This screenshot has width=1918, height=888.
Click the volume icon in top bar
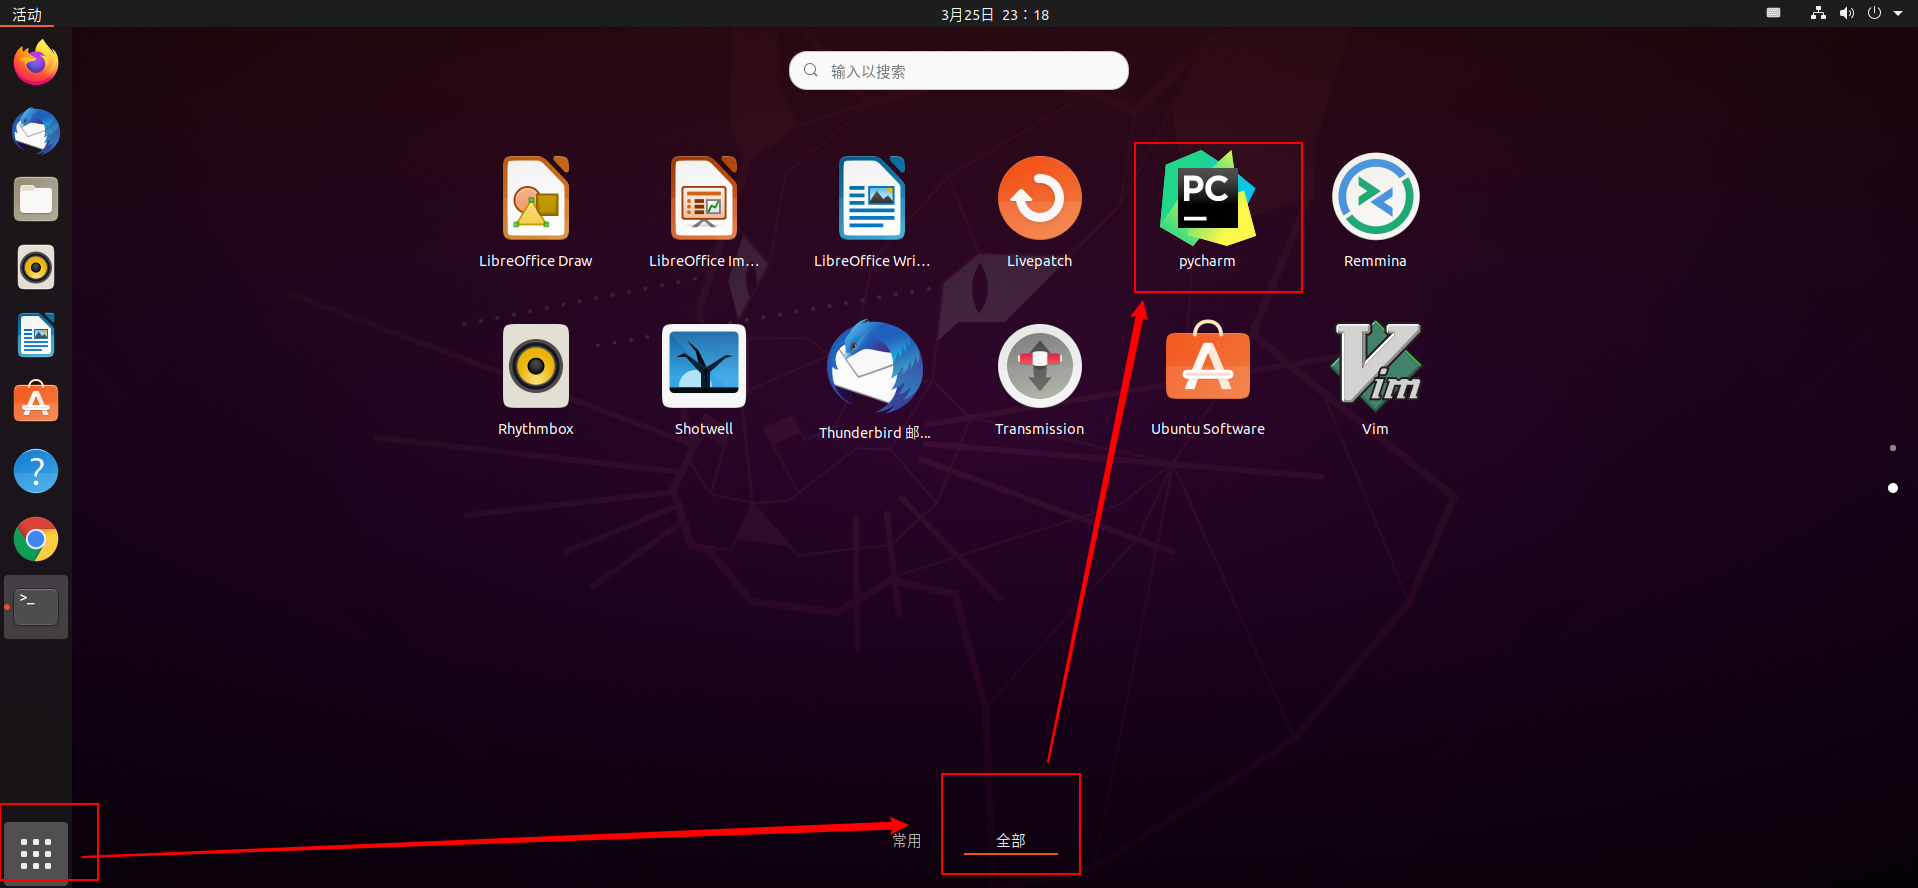1846,14
